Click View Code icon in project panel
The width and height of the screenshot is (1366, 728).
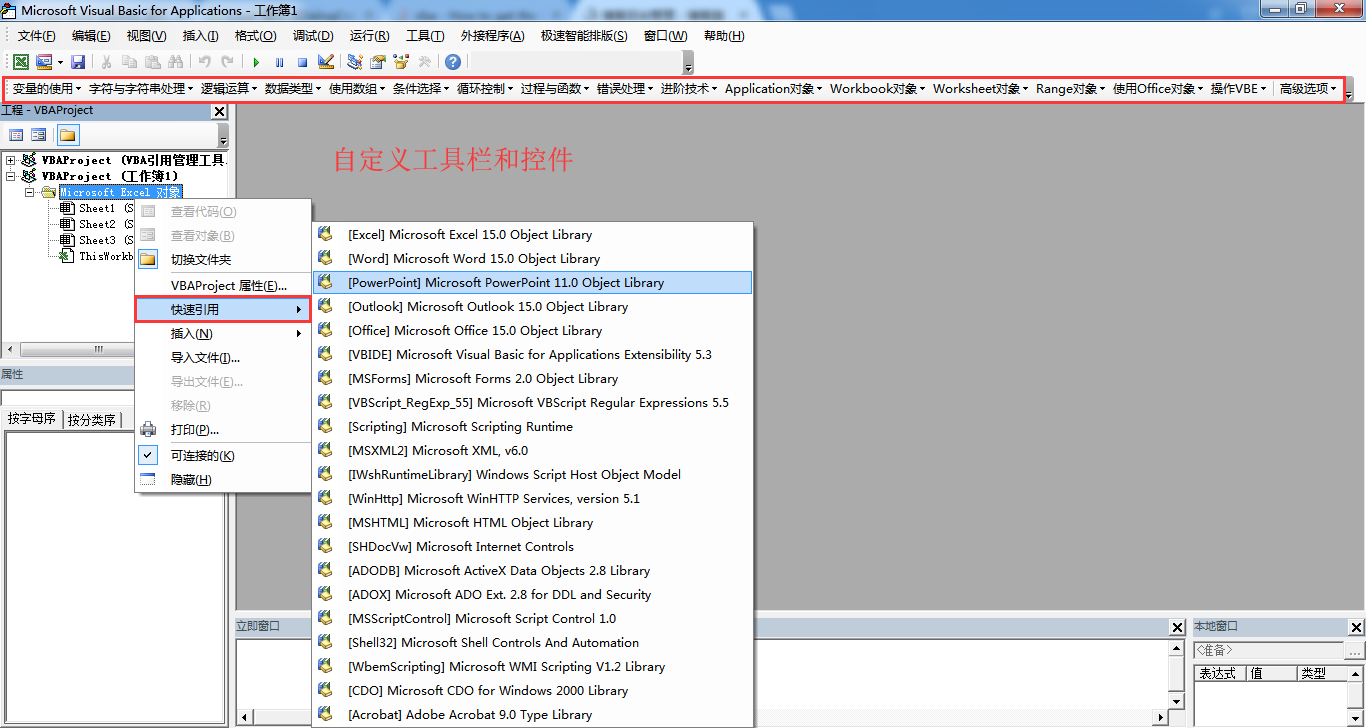(16, 135)
